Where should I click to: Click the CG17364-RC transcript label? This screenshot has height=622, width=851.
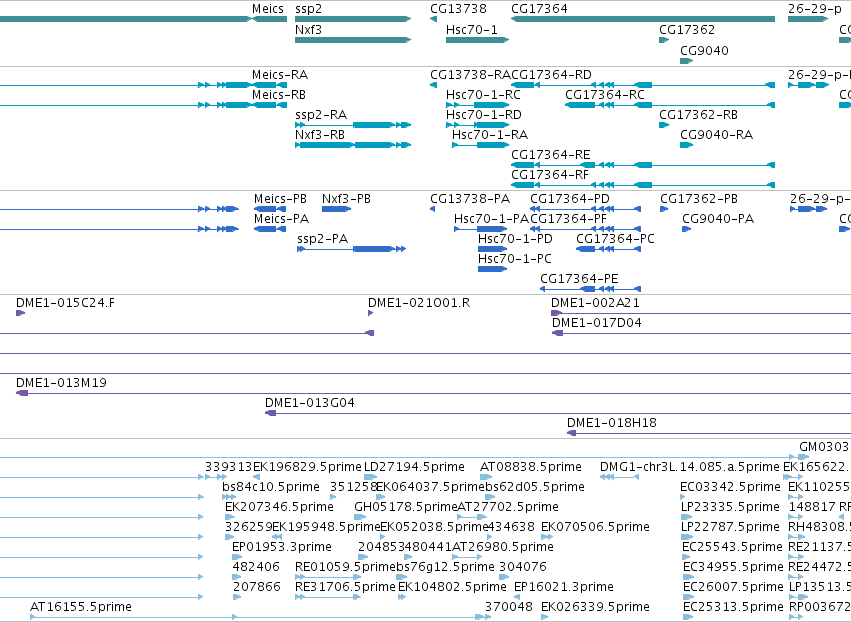pyautogui.click(x=605, y=94)
